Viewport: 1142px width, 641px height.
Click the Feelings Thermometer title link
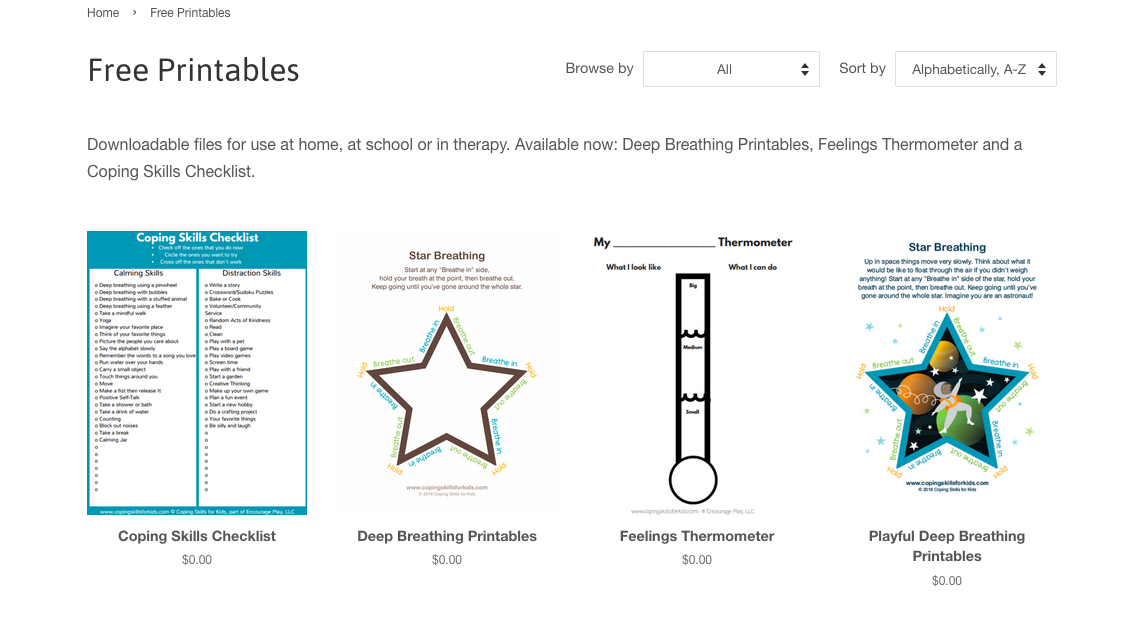(697, 536)
